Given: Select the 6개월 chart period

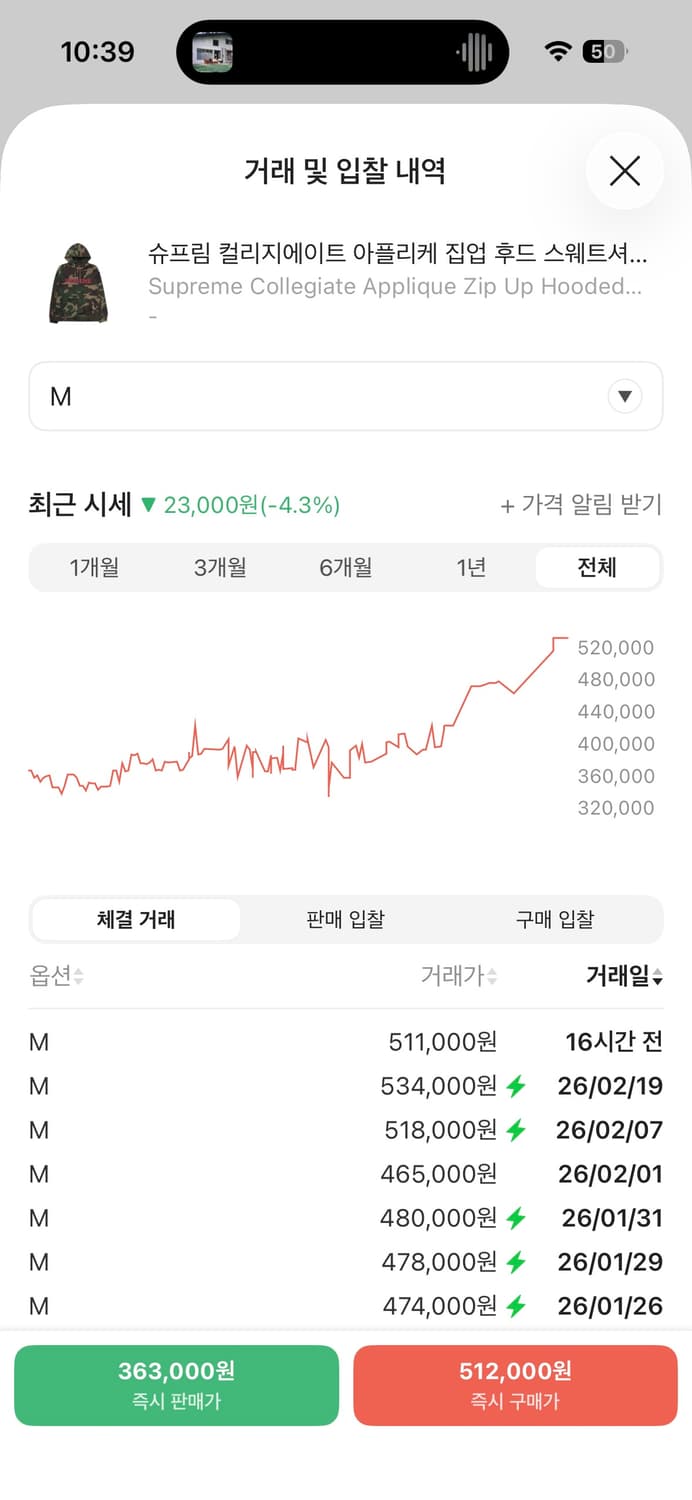Looking at the screenshot, I should click(x=345, y=567).
